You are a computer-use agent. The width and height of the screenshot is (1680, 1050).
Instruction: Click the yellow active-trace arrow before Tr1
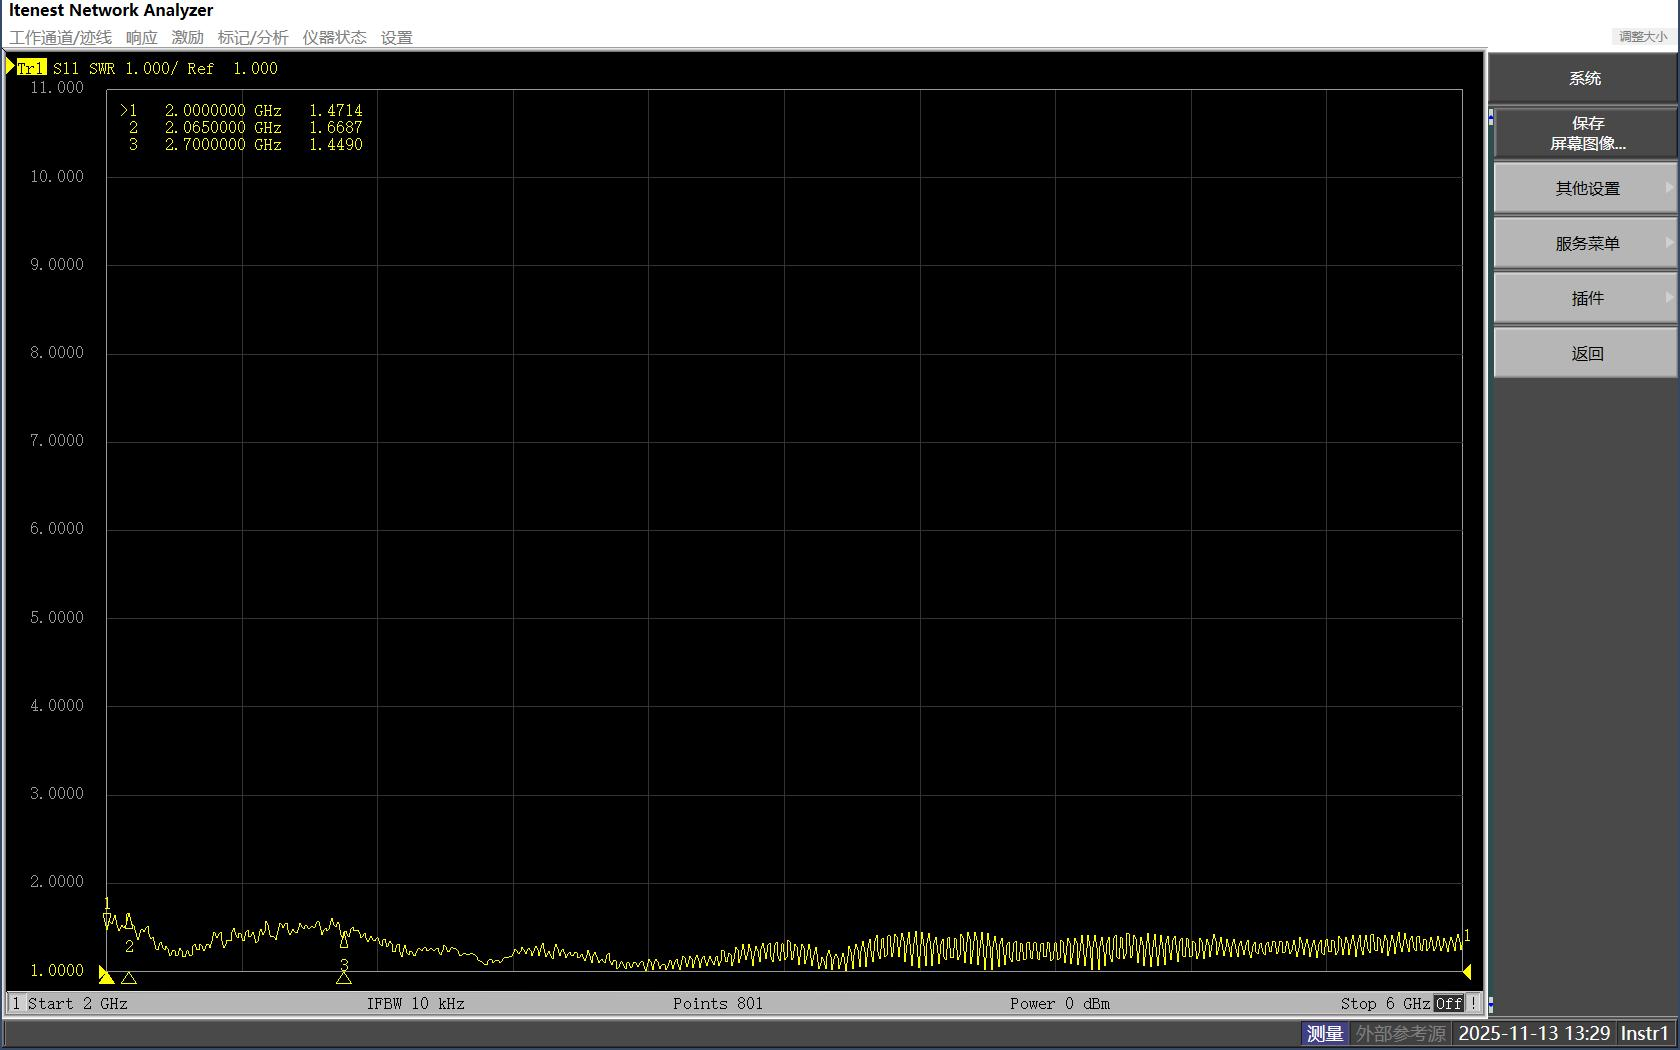tap(10, 67)
